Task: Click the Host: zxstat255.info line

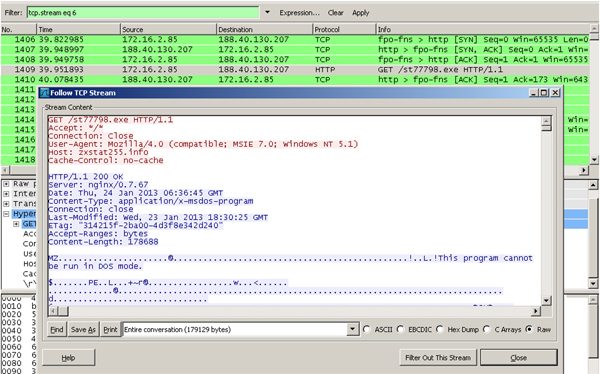Action: (x=98, y=152)
